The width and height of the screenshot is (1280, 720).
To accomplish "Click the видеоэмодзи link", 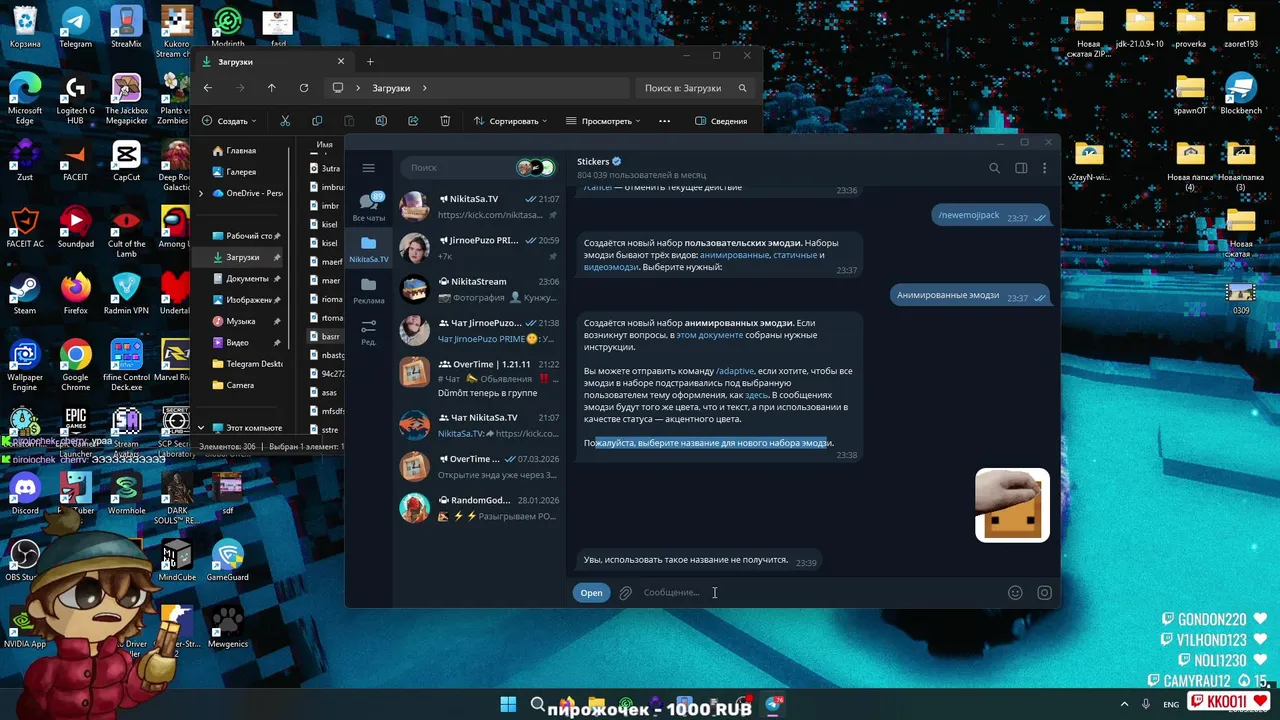I will (x=611, y=267).
